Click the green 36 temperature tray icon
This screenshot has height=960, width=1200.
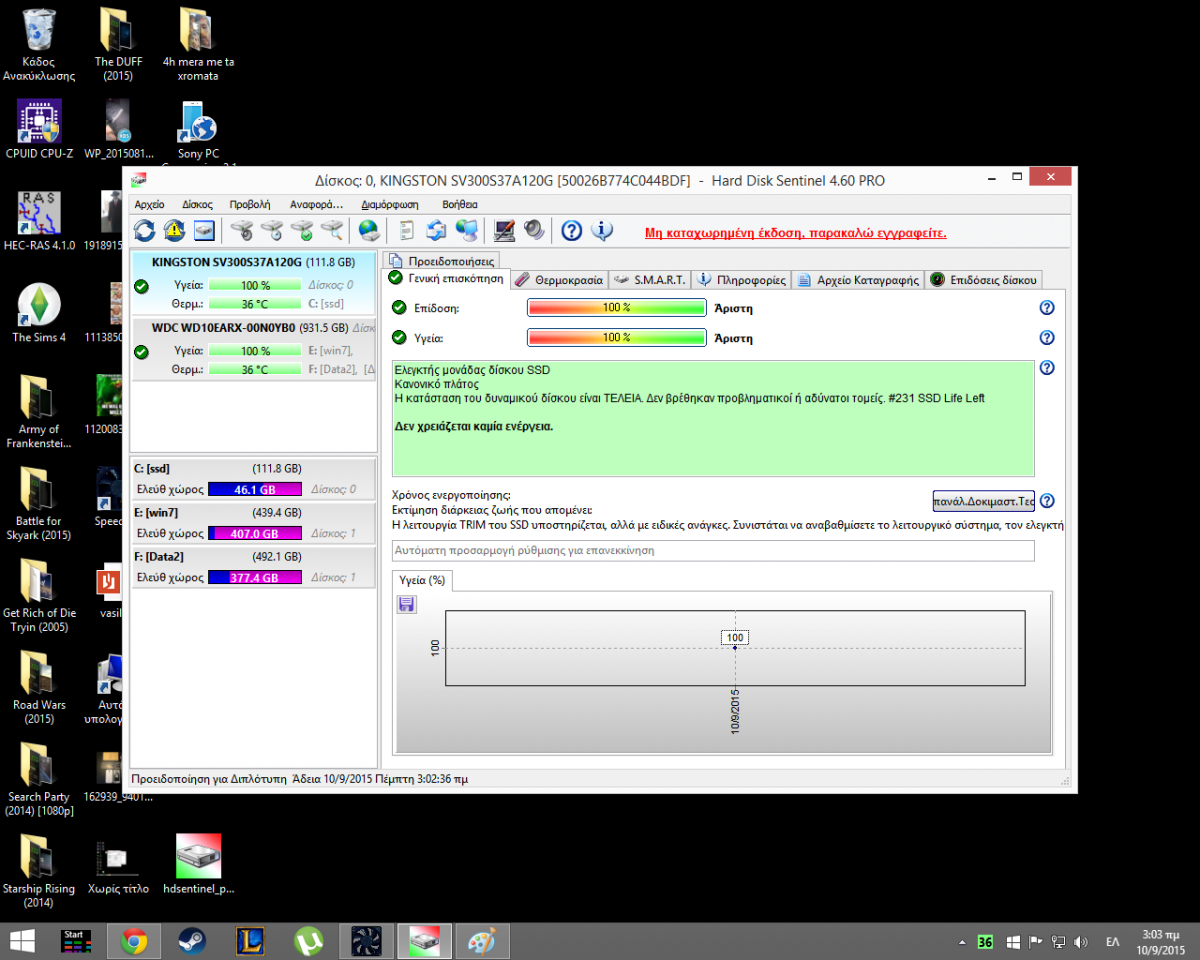click(985, 942)
